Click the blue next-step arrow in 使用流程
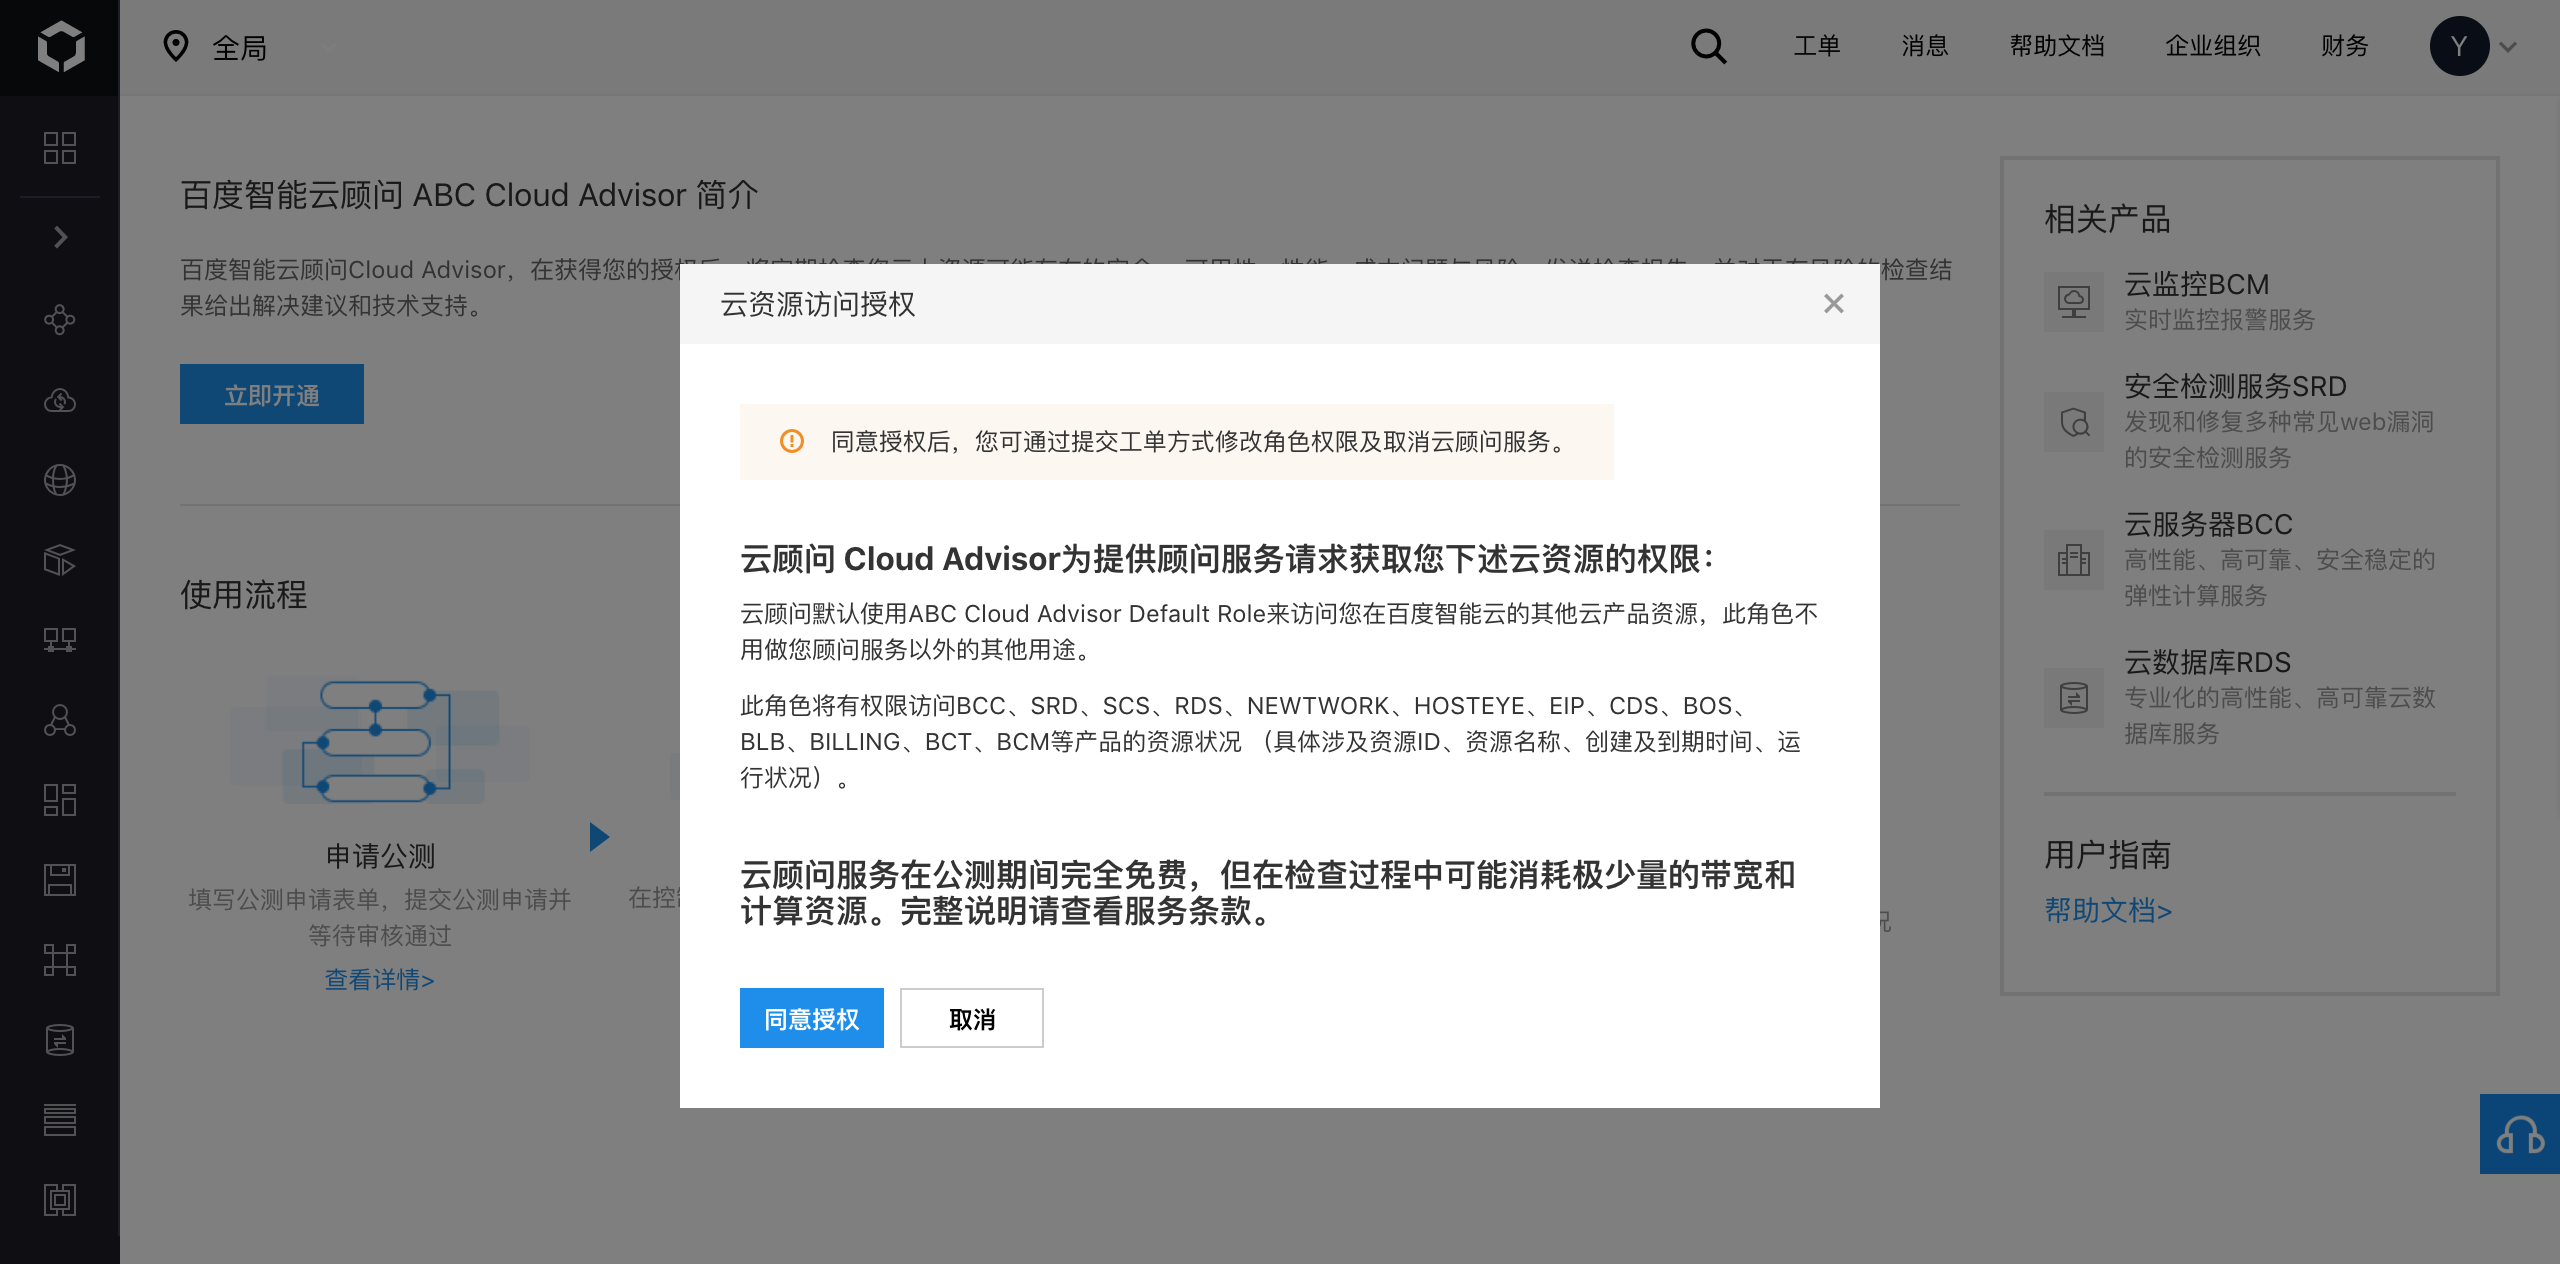Viewport: 2560px width, 1264px height. point(599,837)
